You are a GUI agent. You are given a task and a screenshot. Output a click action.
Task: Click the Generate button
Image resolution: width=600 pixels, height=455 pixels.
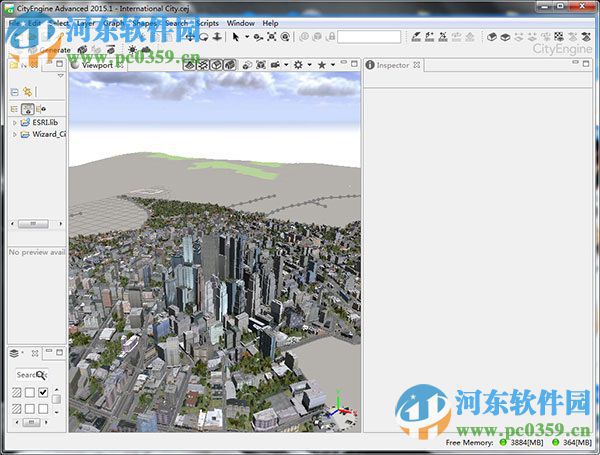[50, 50]
